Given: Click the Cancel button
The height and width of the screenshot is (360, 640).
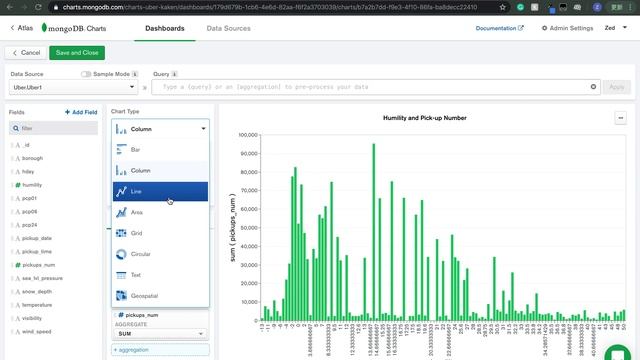Looking at the screenshot, I should (26, 53).
